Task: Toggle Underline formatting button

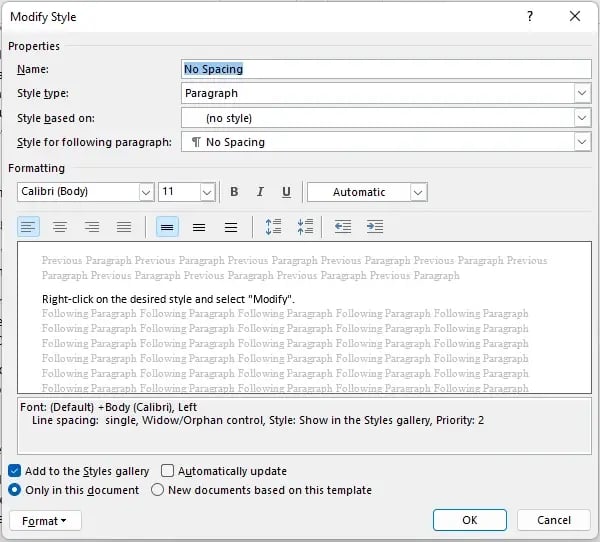Action: click(x=286, y=192)
